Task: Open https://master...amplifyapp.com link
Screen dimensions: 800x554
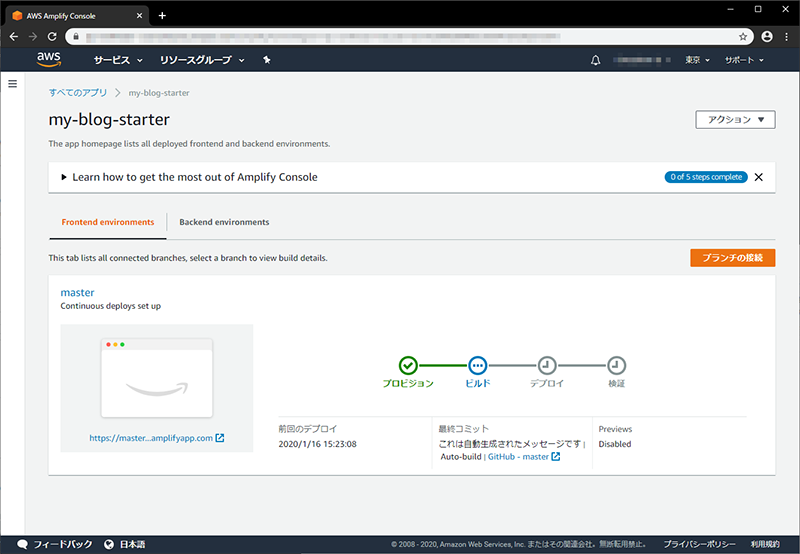Action: (151, 438)
